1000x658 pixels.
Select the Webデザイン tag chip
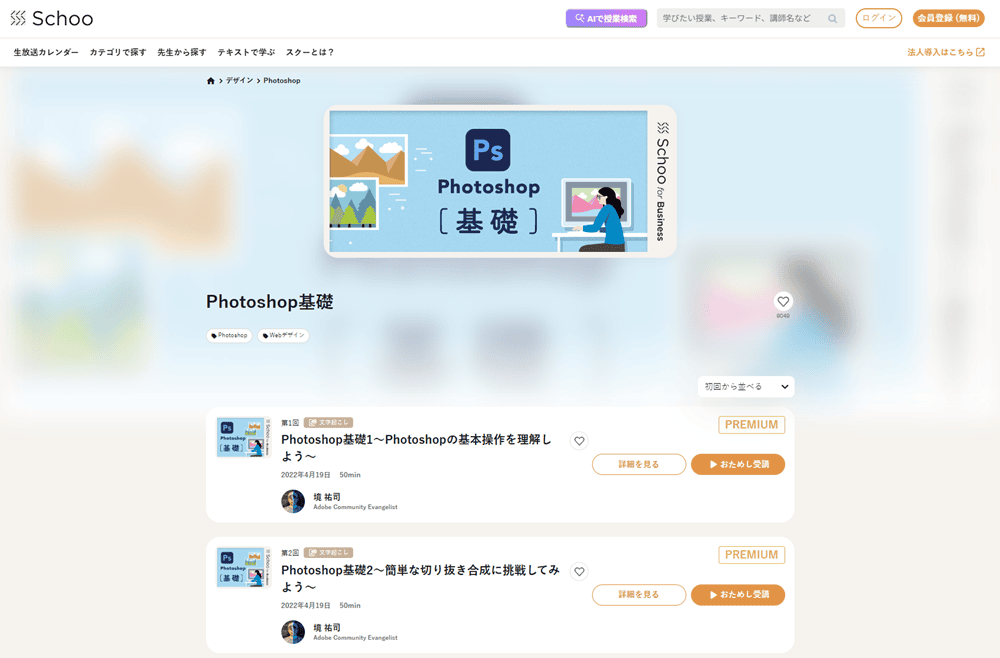click(283, 335)
